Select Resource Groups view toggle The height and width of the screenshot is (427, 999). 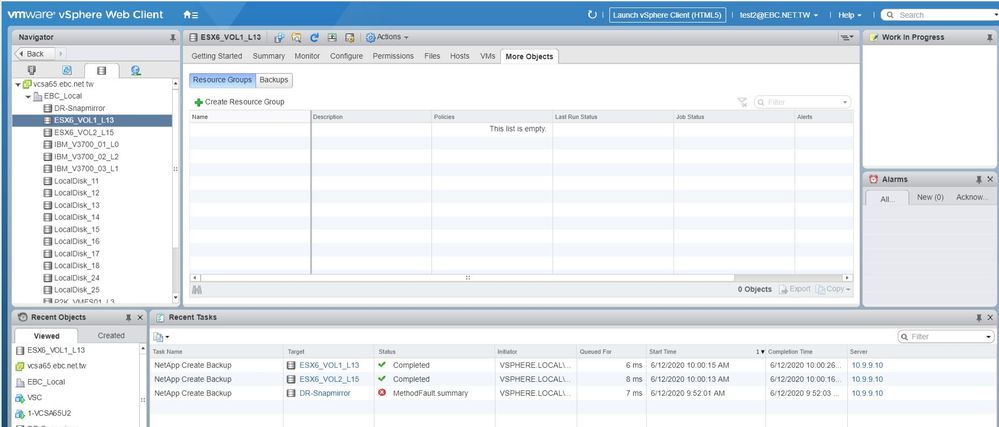[x=222, y=79]
